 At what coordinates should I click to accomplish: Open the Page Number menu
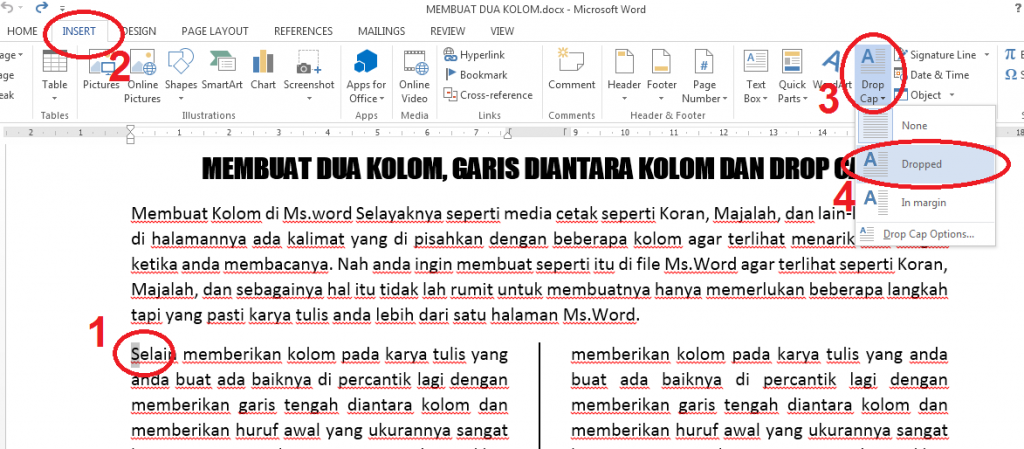[x=704, y=77]
